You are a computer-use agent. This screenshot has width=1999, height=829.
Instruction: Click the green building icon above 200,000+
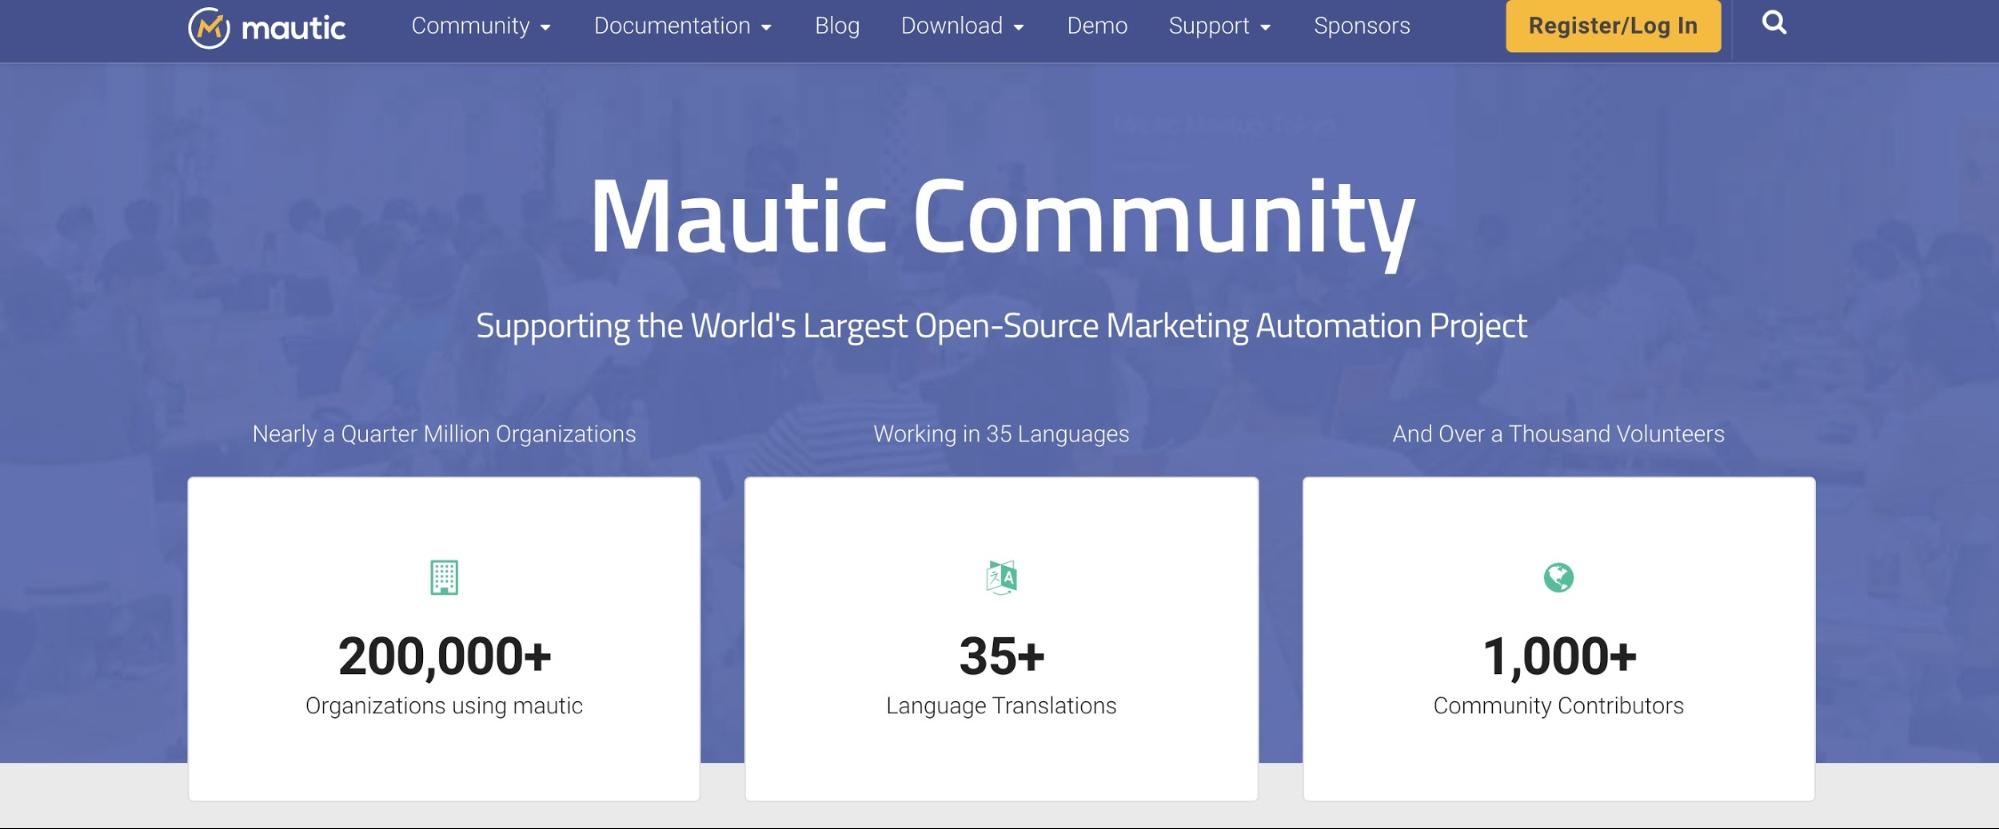pos(444,577)
